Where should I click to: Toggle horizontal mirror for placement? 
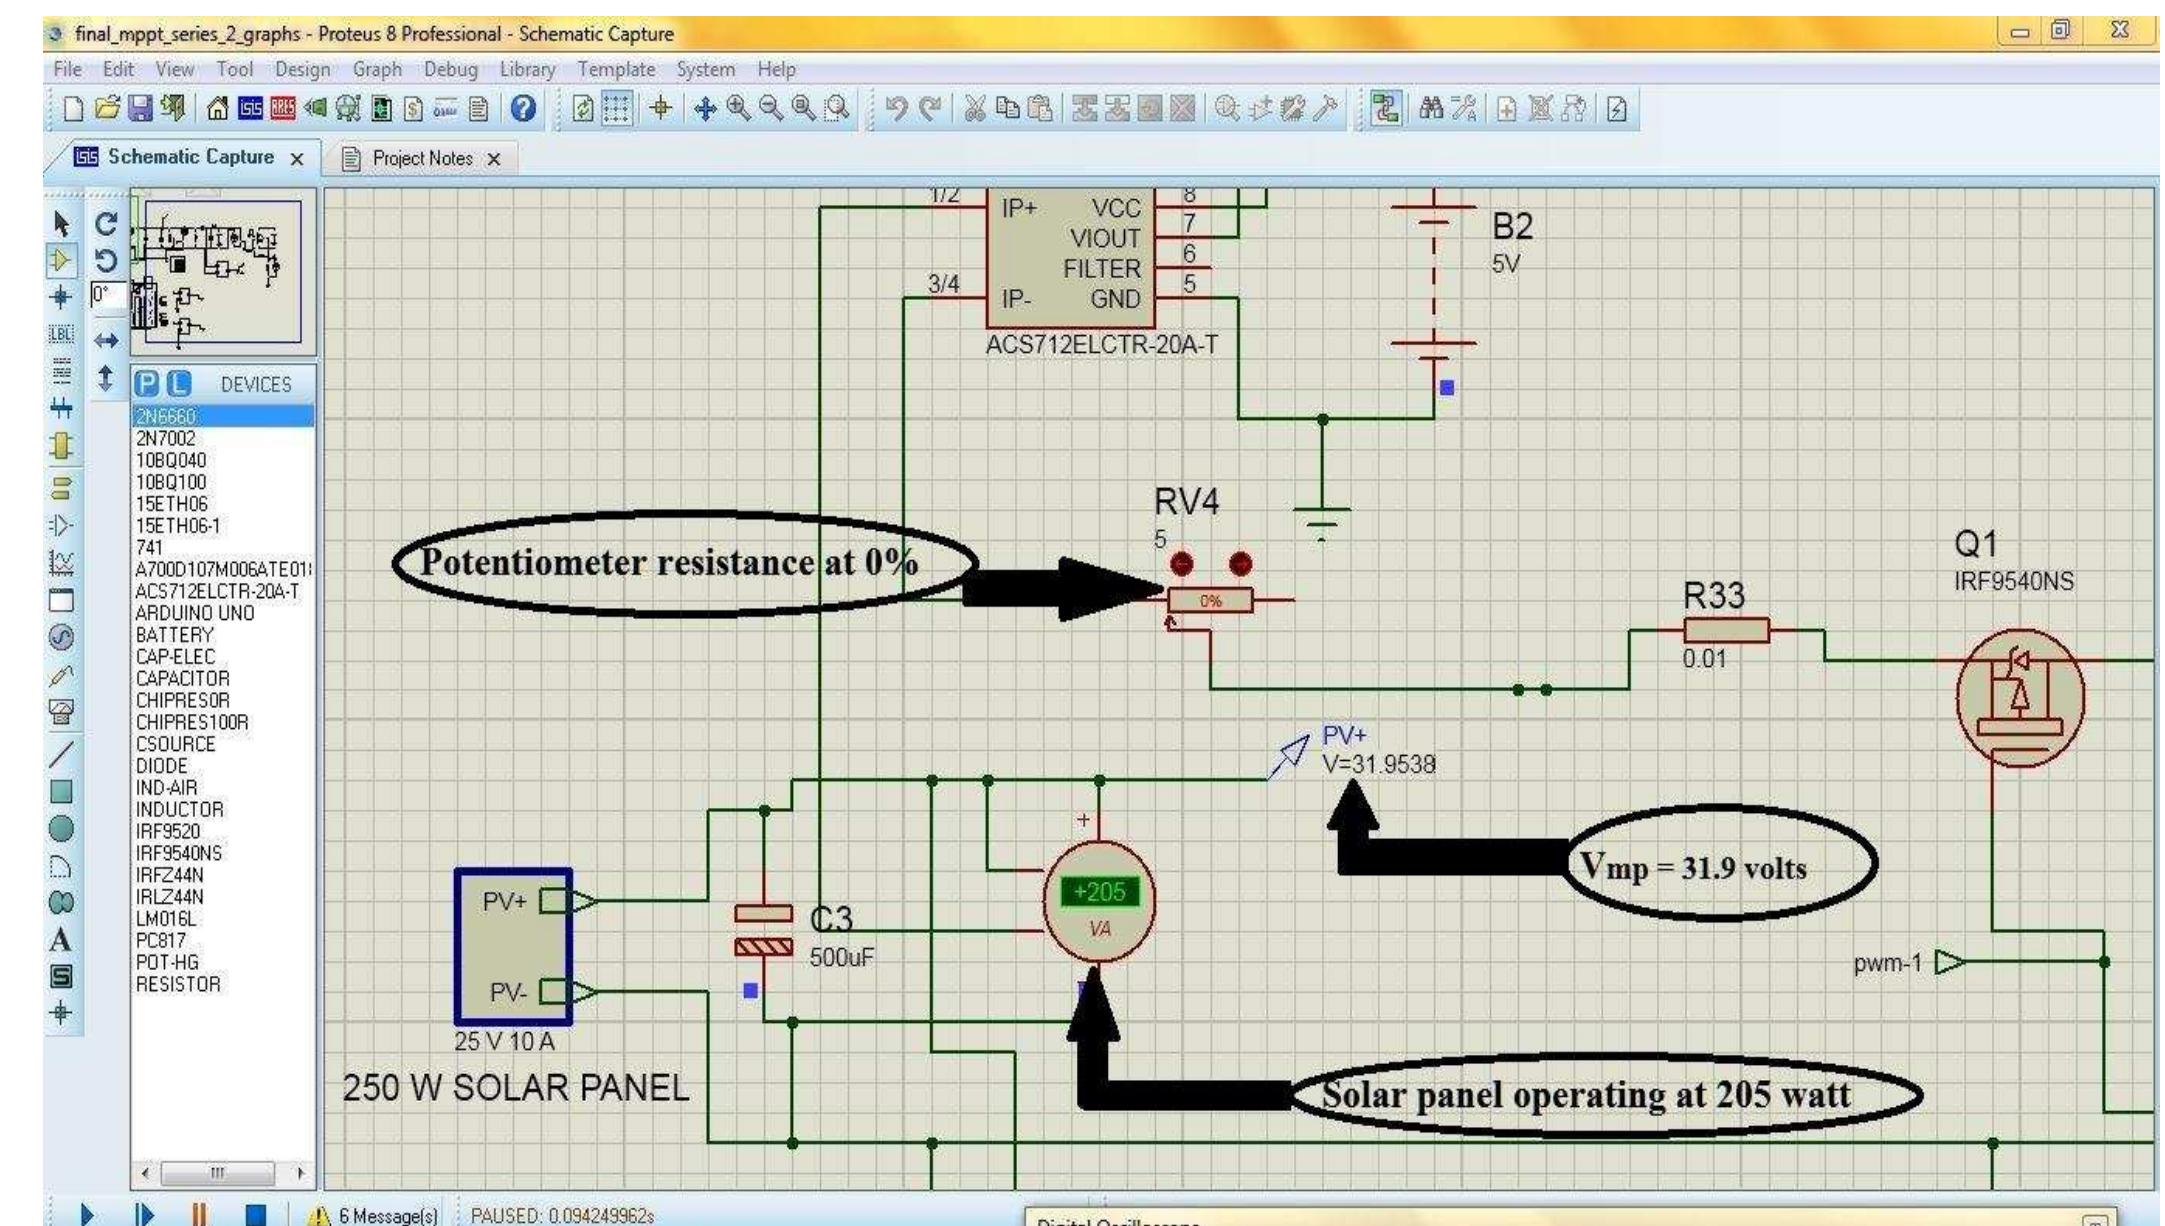click(x=108, y=339)
